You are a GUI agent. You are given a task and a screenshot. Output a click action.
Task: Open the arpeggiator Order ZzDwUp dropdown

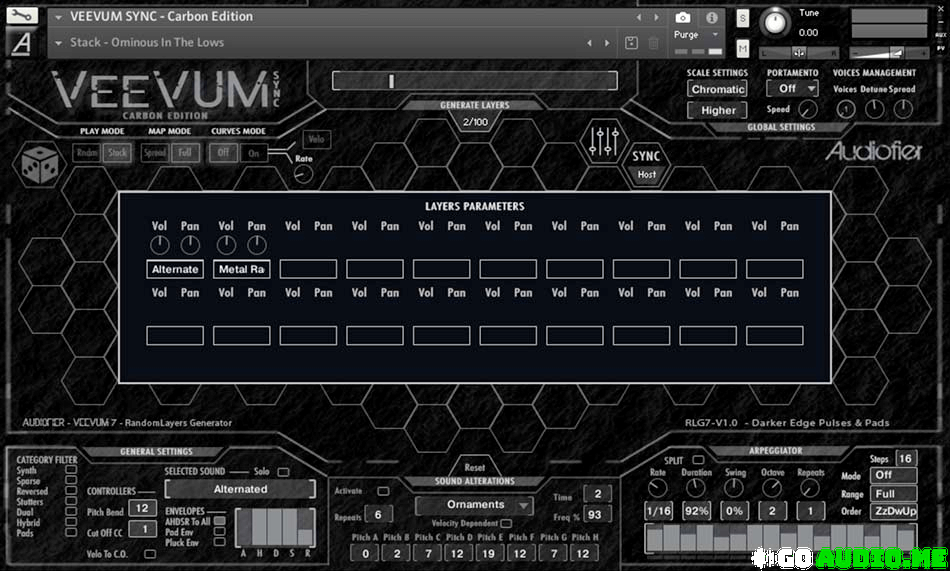tap(894, 512)
